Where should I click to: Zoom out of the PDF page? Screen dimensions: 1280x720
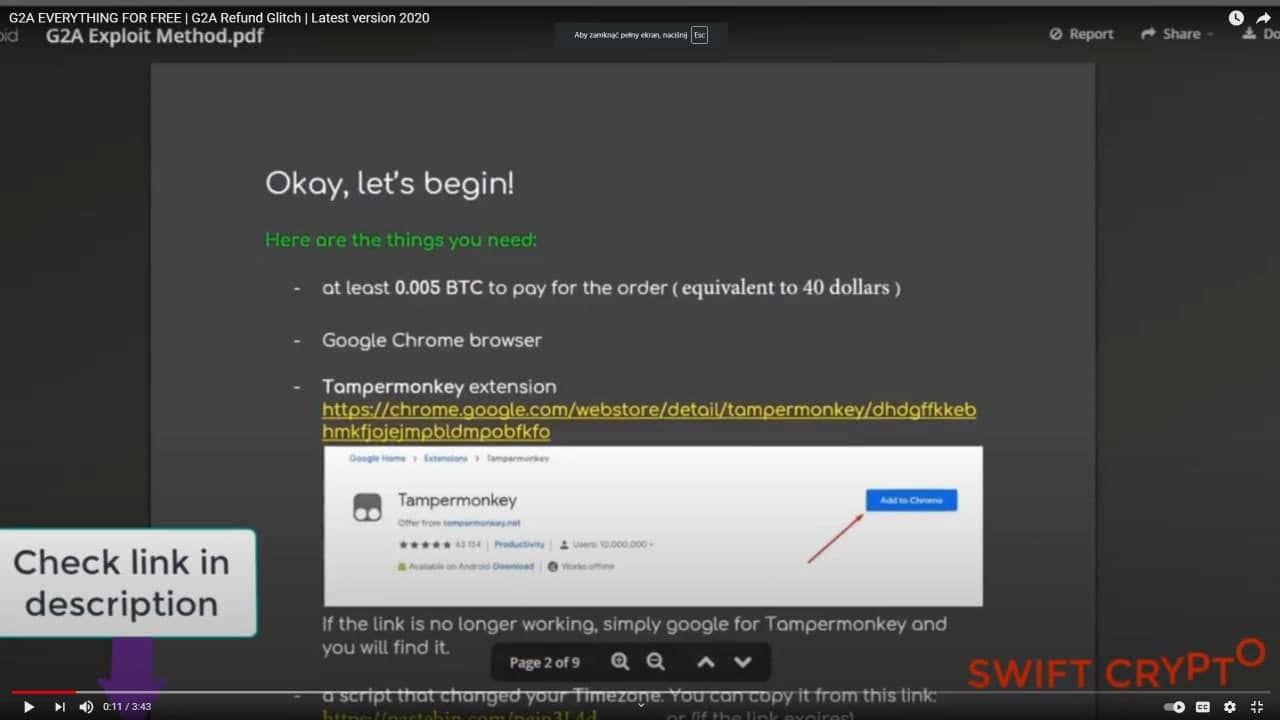click(655, 662)
